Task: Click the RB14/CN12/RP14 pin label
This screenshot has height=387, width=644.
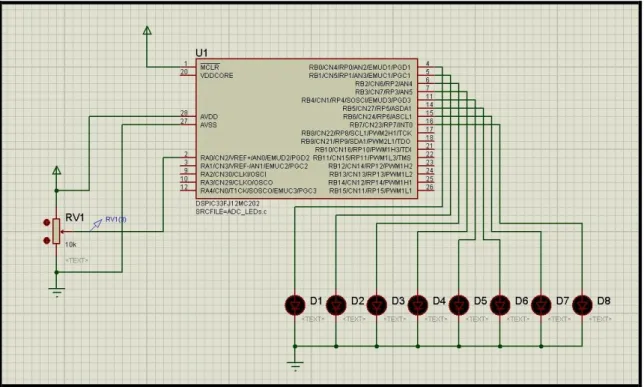Action: click(370, 182)
